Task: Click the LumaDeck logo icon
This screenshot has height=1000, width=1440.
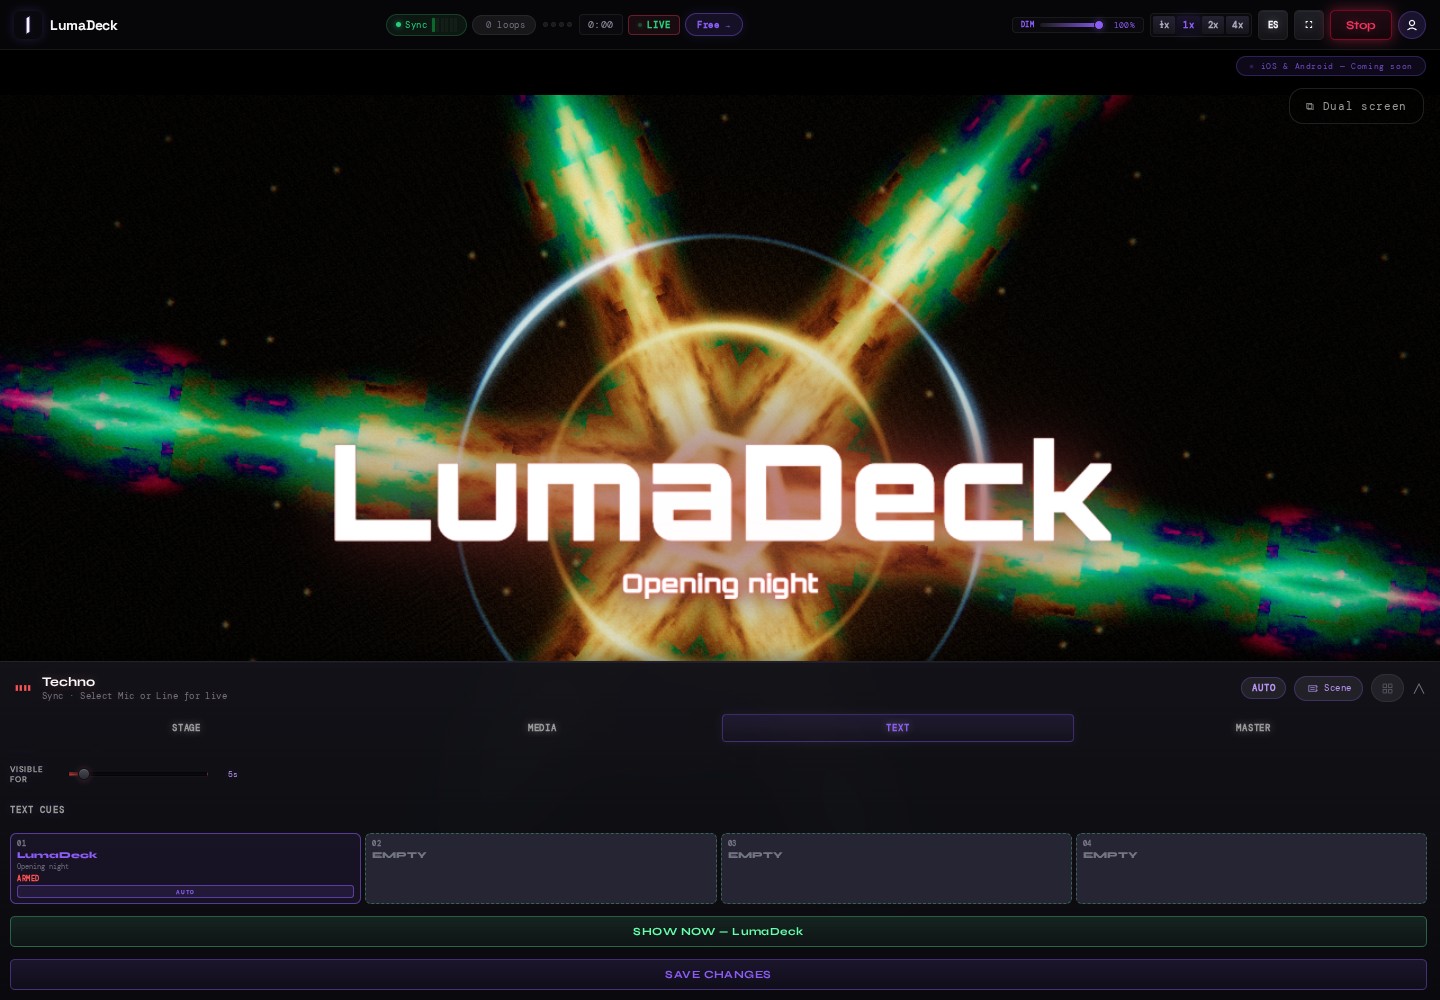Action: pos(27,25)
